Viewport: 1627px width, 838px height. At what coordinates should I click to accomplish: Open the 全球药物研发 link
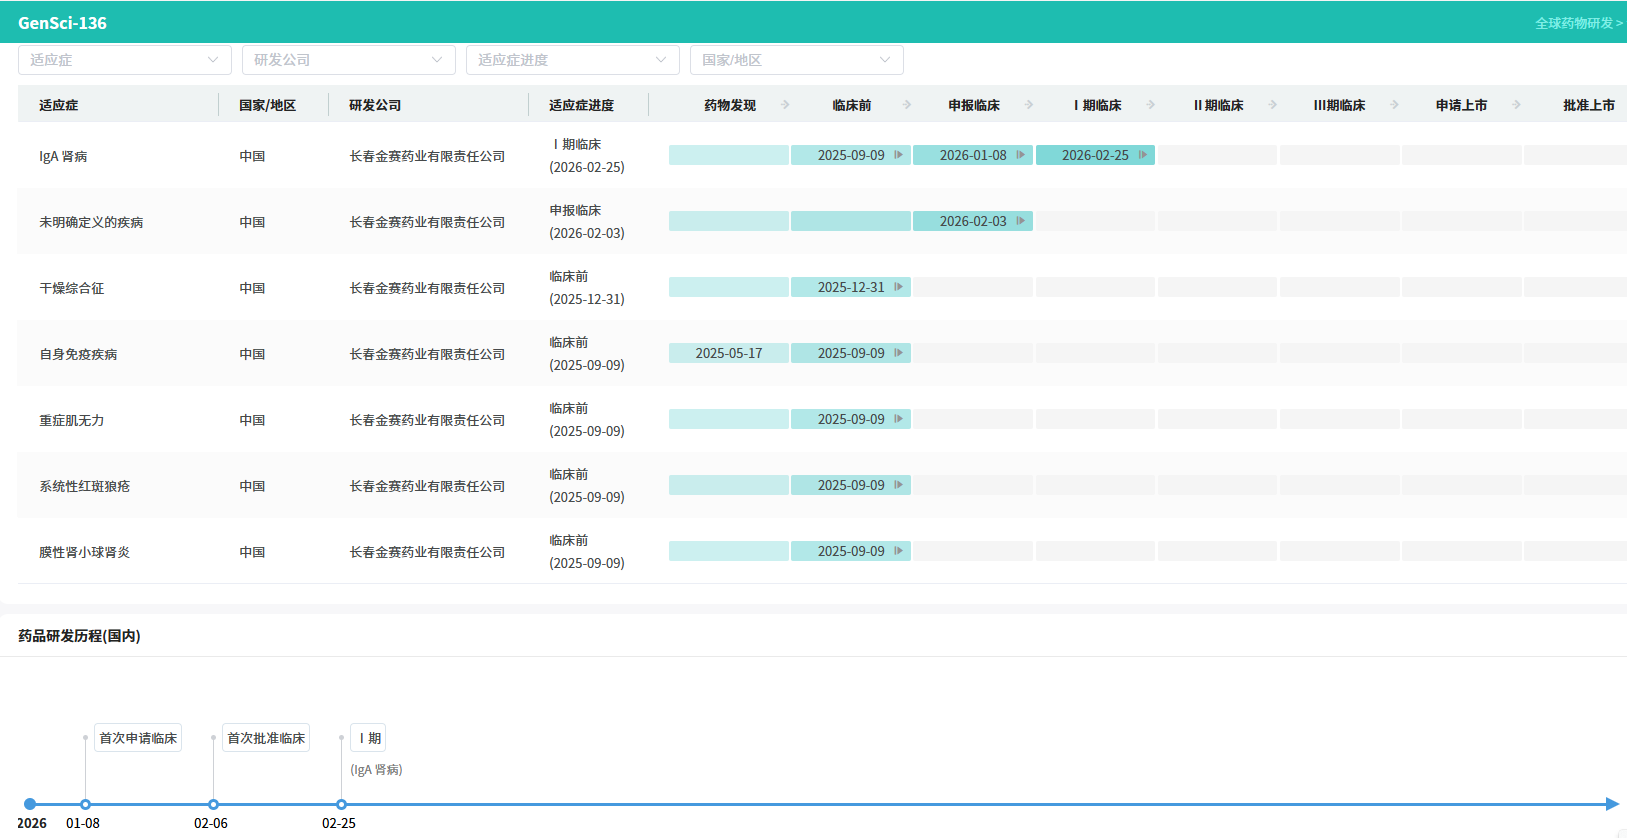(1578, 23)
